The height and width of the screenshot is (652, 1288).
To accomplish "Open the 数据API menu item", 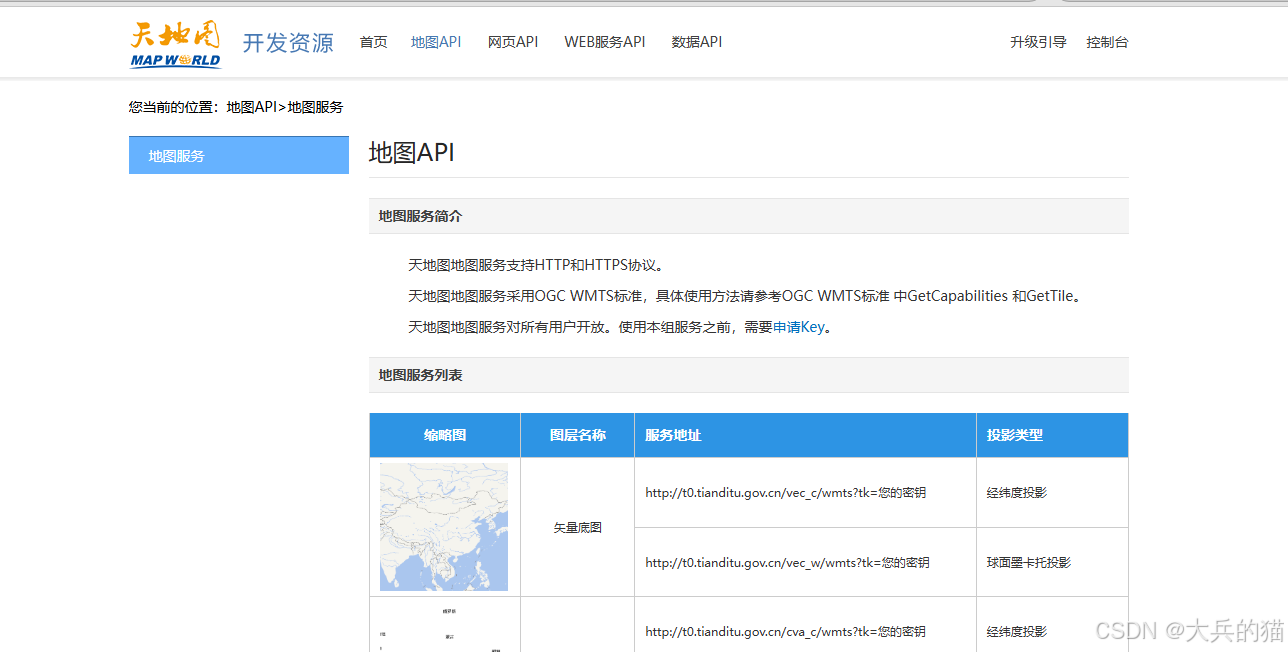I will (x=697, y=42).
